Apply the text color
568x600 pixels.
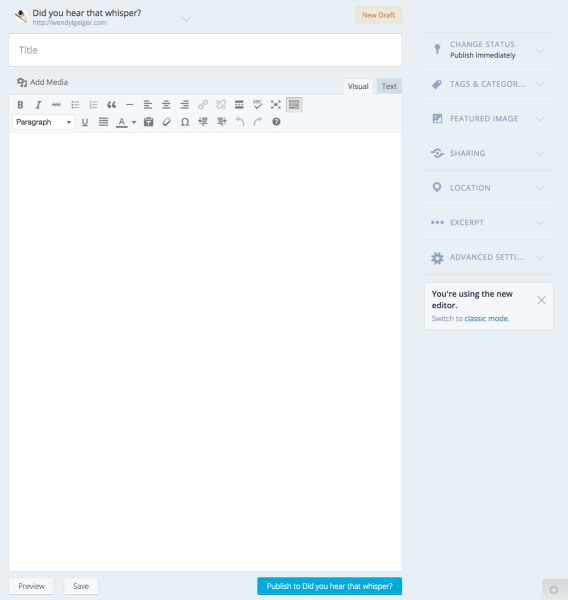click(122, 122)
